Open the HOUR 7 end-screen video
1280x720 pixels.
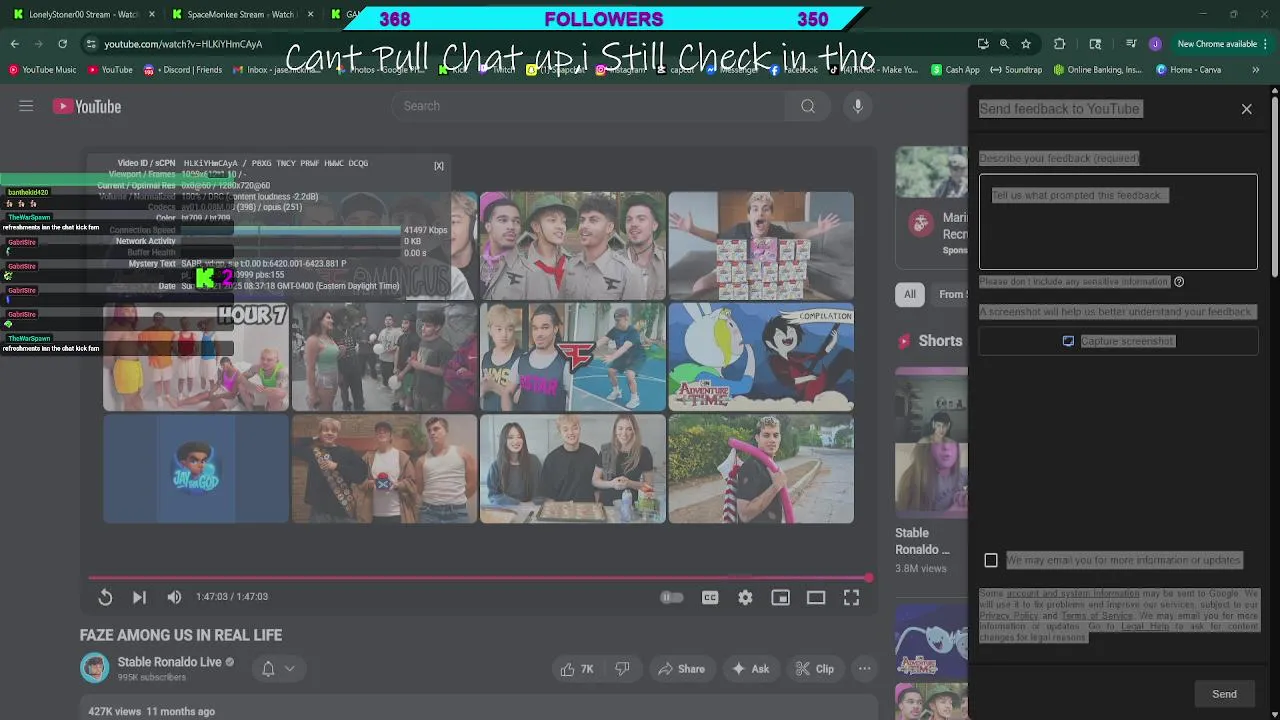point(196,357)
